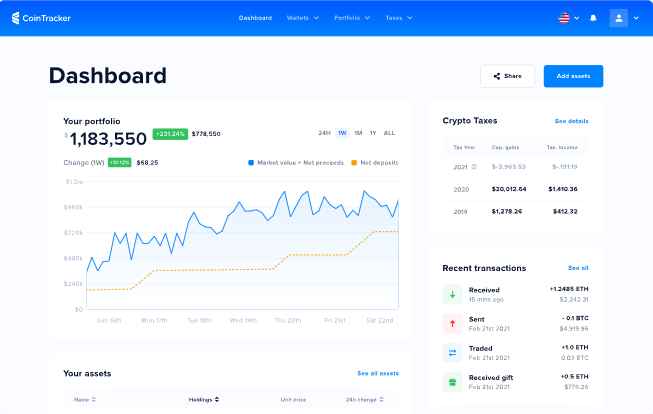Click the red Sent arrow icon
Screen dimensions: 653x414
(x=452, y=323)
